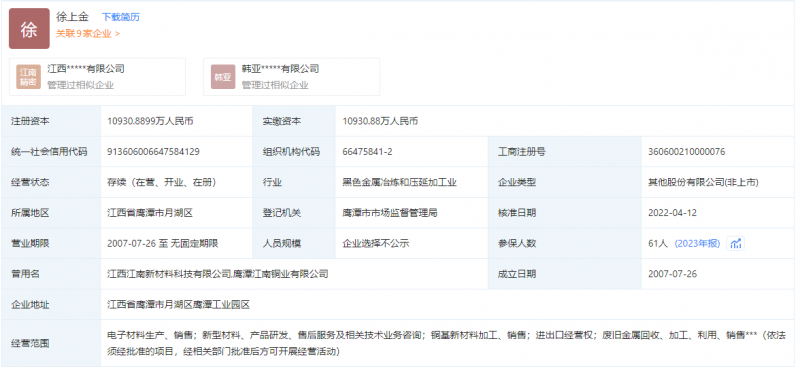Image resolution: width=800 pixels, height=373 pixels.
Task: Click the 所属地区 label
Action: point(30,213)
